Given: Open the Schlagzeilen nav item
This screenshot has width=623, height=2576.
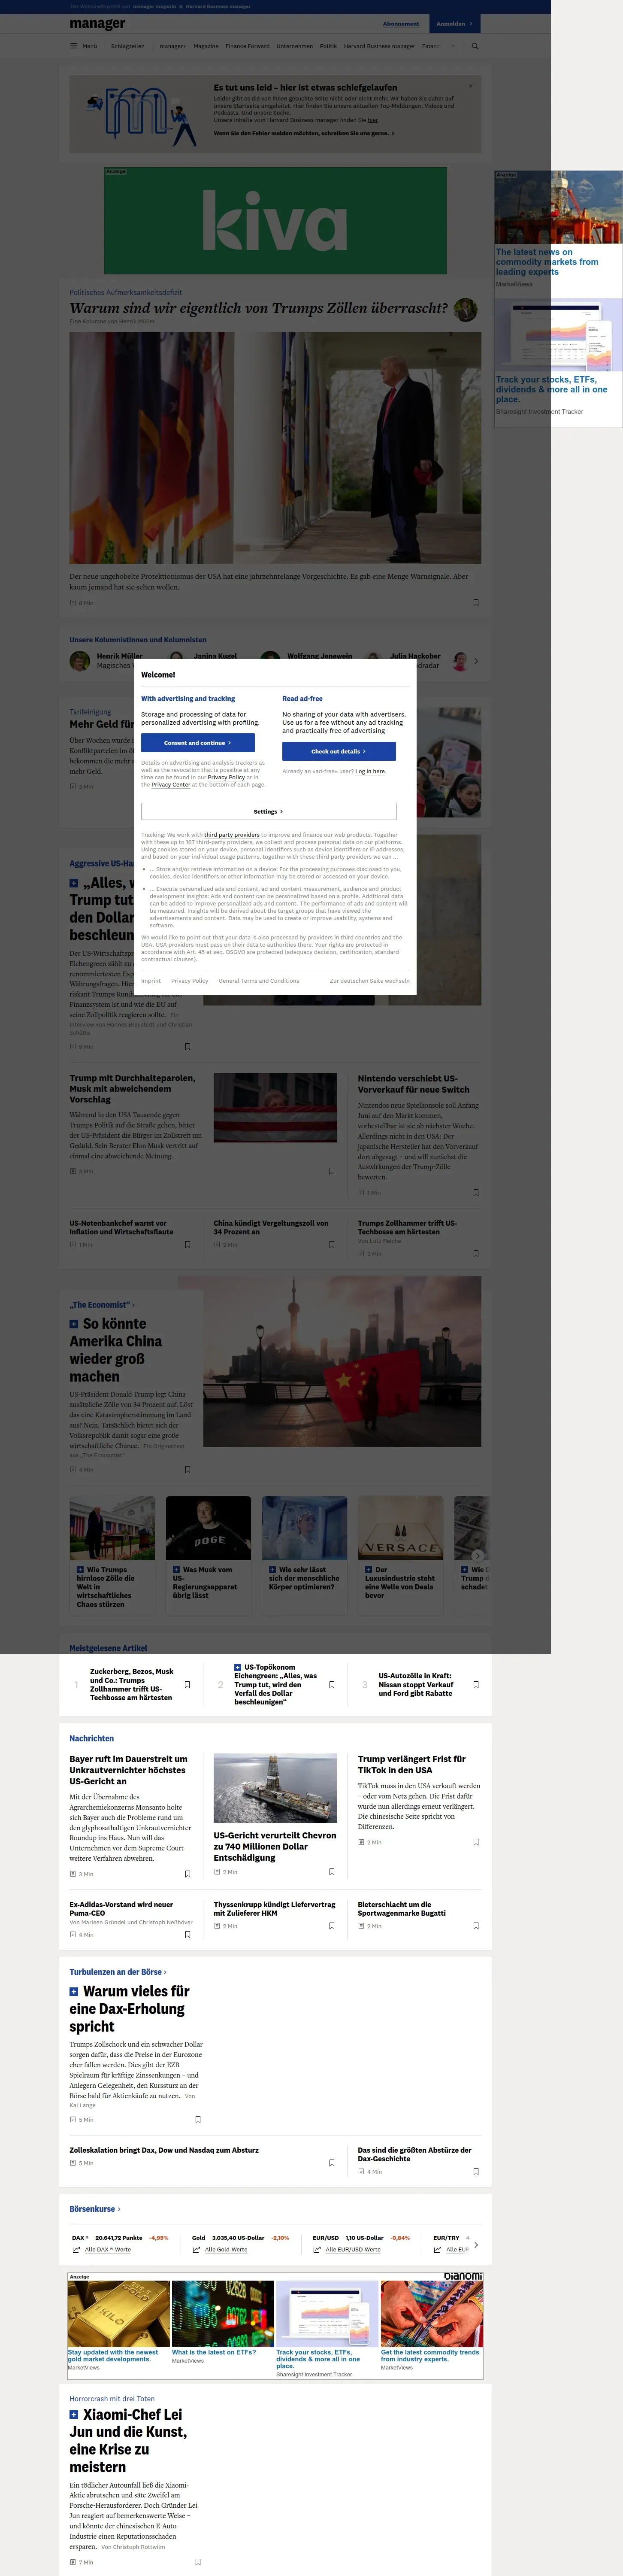Looking at the screenshot, I should (x=128, y=46).
